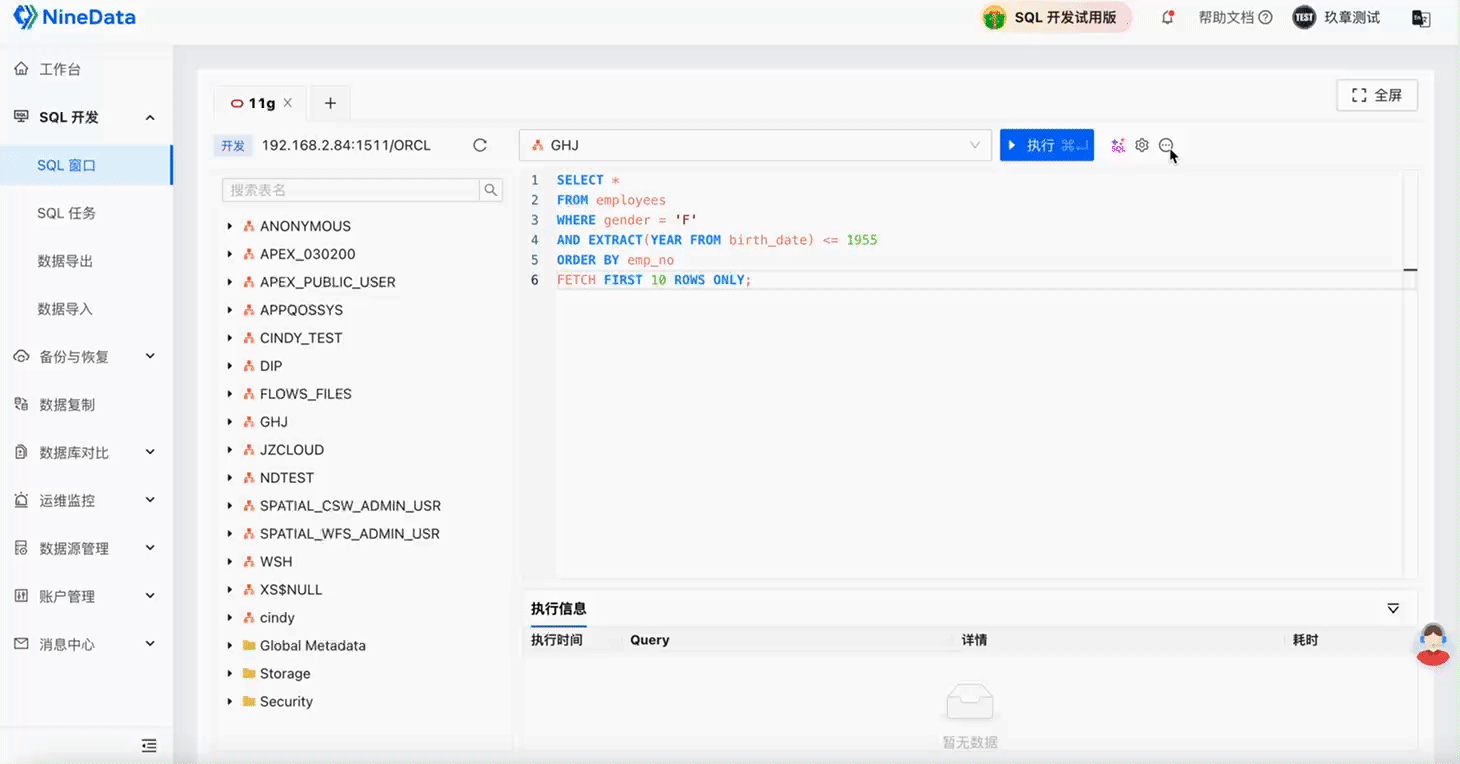
Task: Collapse the SQL 开发 menu
Action: pos(150,117)
